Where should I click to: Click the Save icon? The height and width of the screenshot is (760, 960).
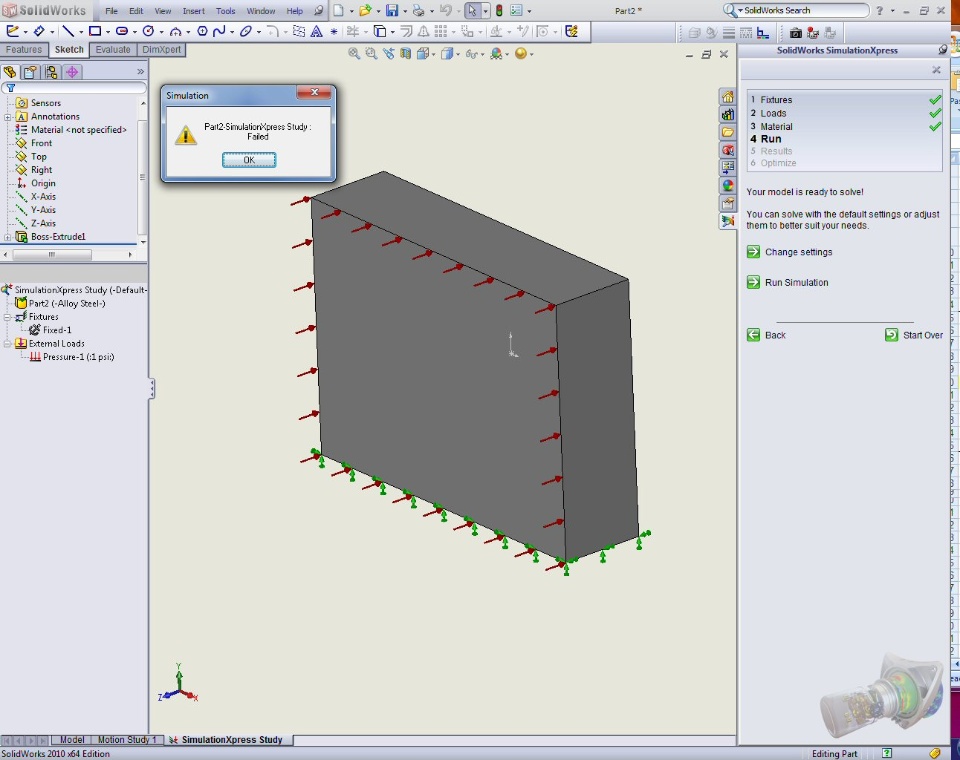[392, 10]
